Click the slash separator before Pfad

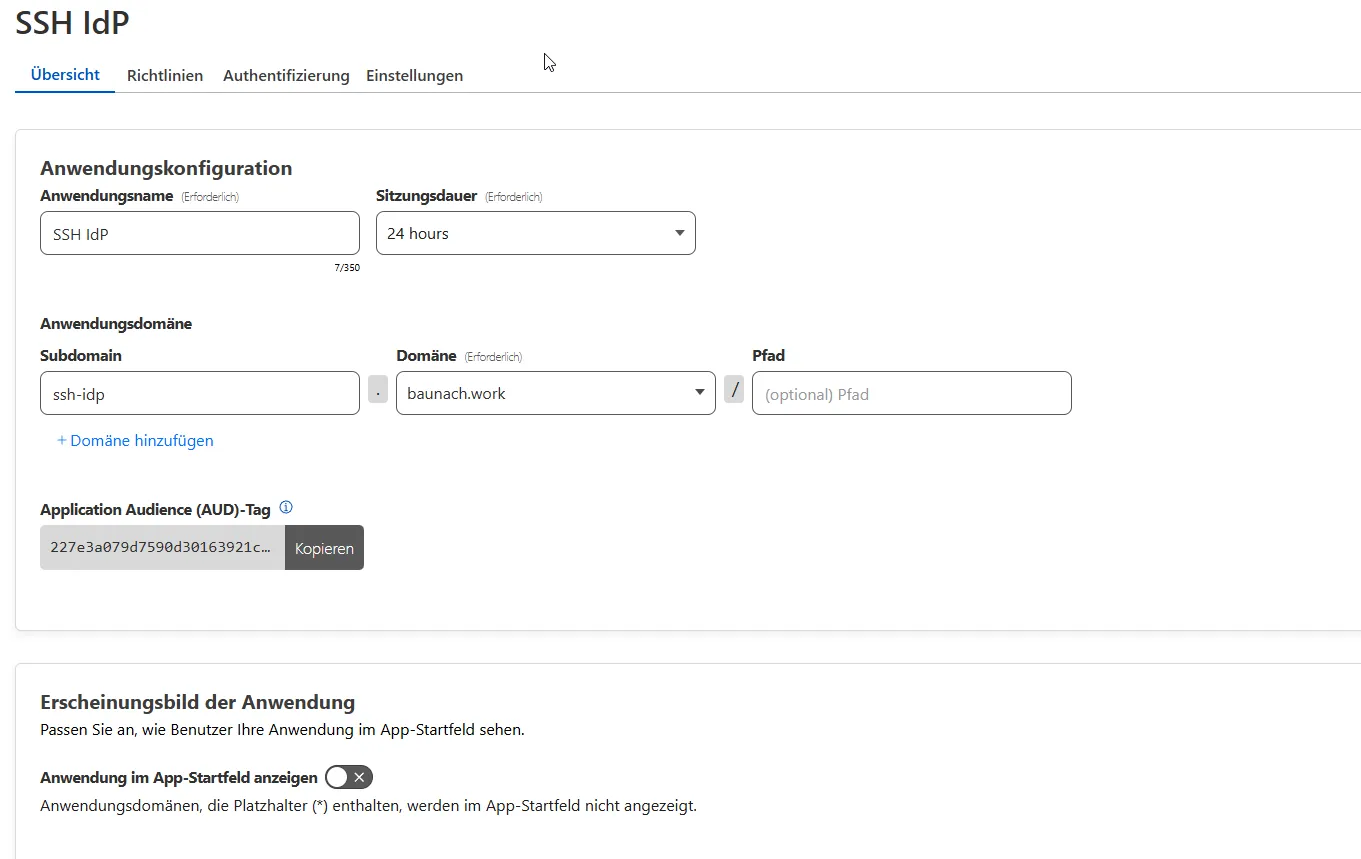[x=734, y=391]
